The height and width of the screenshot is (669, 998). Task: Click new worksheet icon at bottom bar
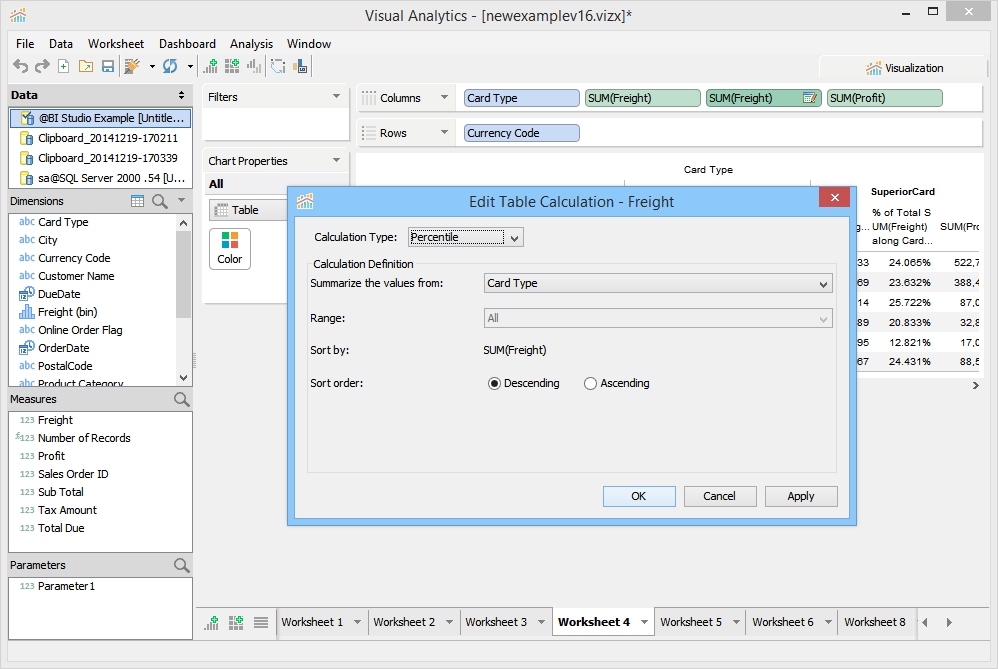click(x=211, y=622)
